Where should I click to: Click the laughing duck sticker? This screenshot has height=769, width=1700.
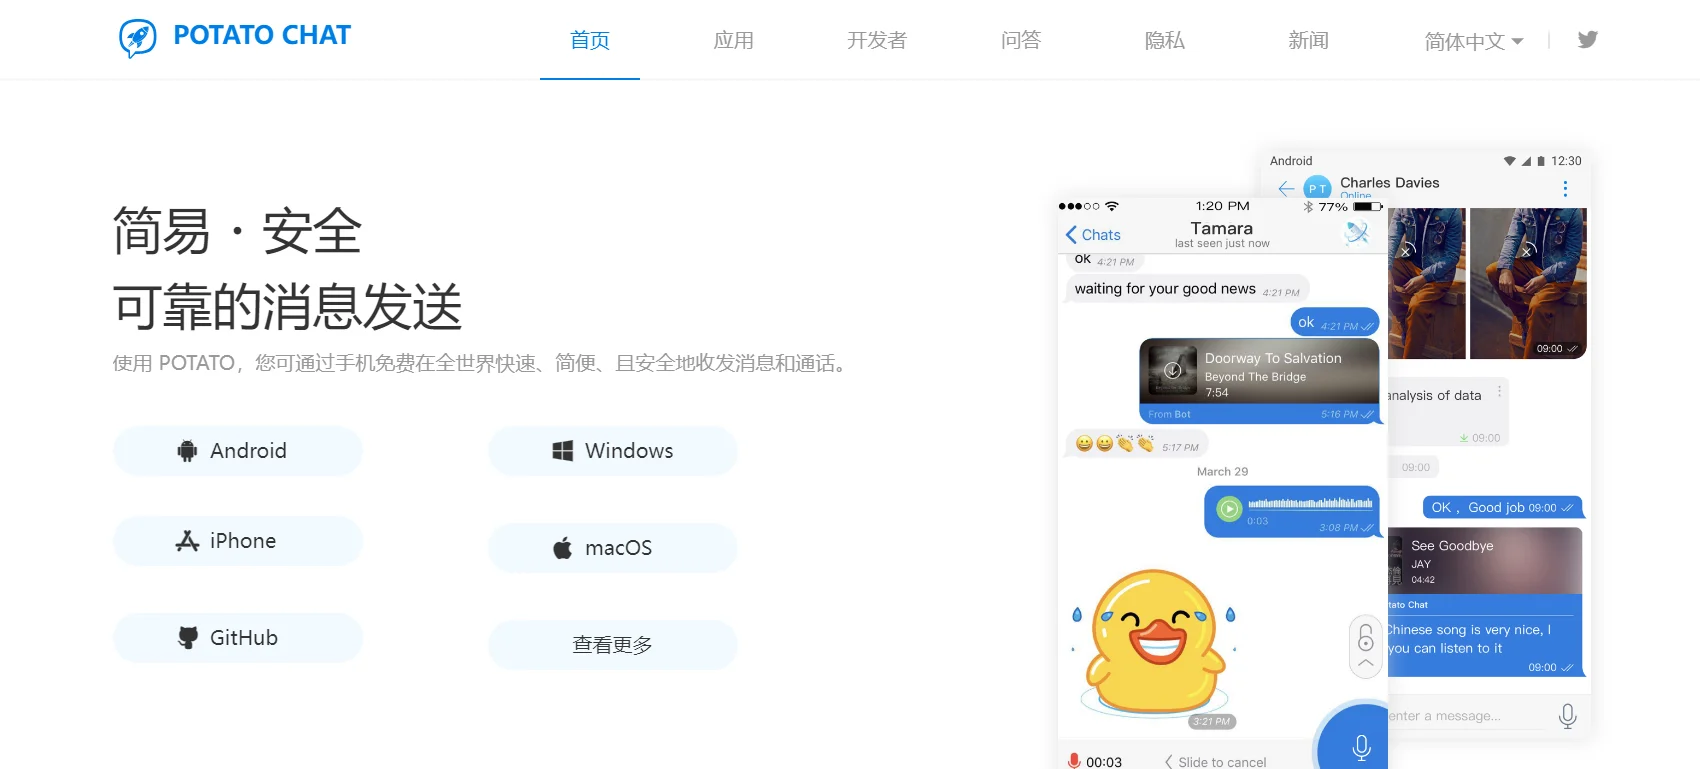coord(1155,642)
